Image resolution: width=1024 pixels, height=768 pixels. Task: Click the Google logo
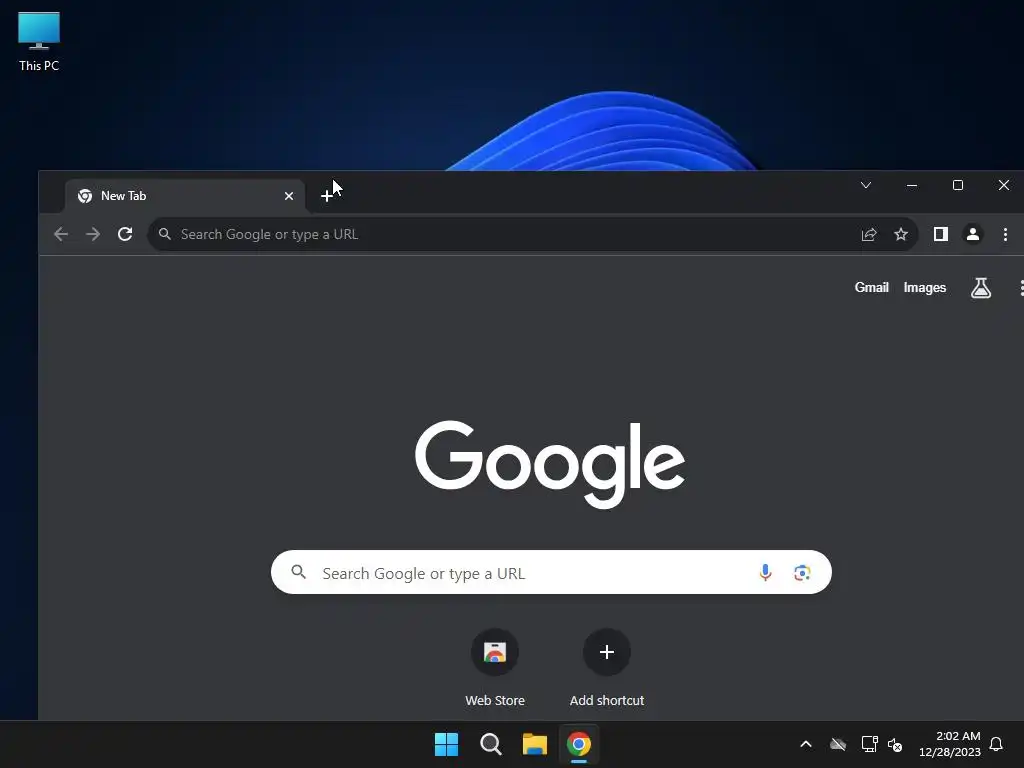[550, 464]
